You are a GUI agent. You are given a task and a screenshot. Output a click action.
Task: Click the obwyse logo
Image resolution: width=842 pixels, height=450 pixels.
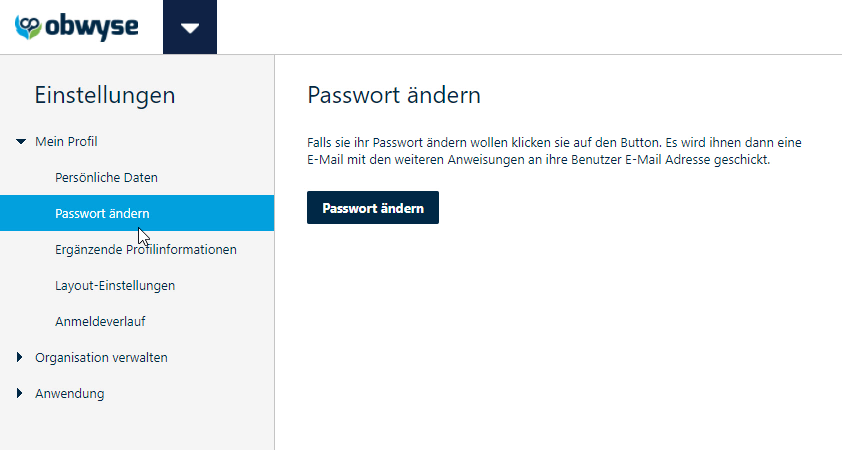coord(76,27)
